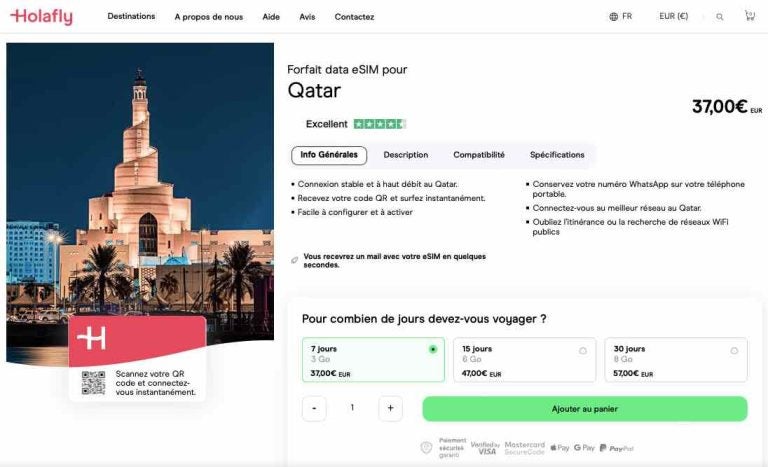Click the QR code image
The image size is (768, 467).
tap(93, 383)
